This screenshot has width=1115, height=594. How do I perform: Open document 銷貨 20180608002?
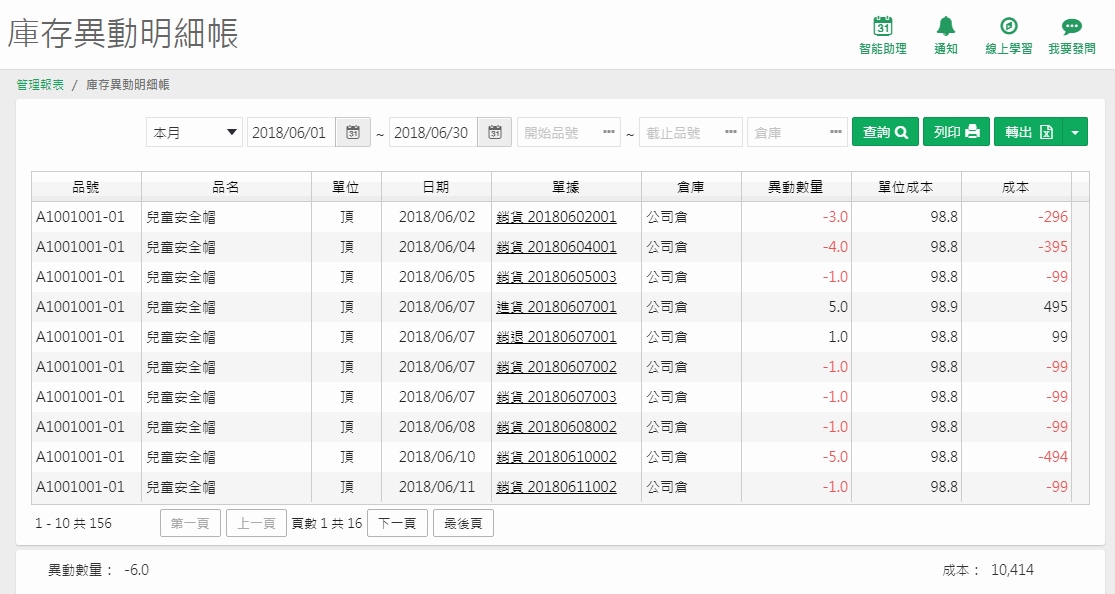pyautogui.click(x=556, y=427)
